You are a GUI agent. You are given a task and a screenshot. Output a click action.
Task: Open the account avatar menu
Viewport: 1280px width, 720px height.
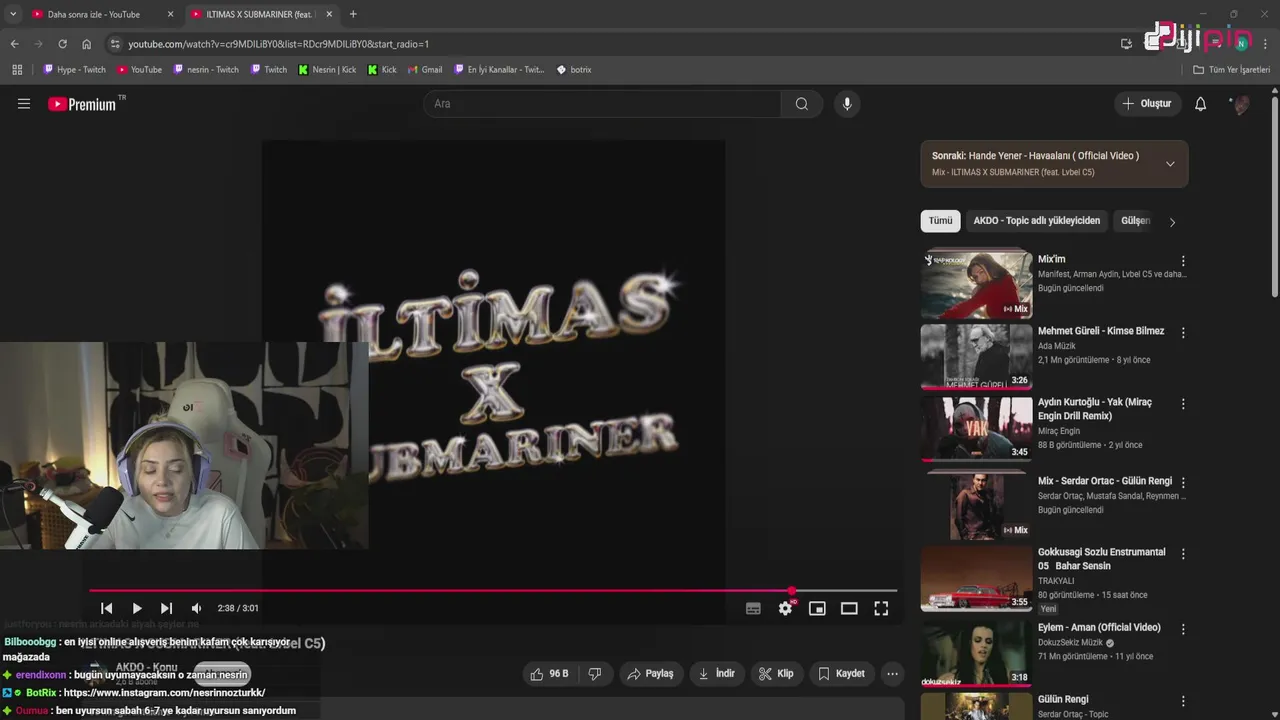click(x=1240, y=104)
